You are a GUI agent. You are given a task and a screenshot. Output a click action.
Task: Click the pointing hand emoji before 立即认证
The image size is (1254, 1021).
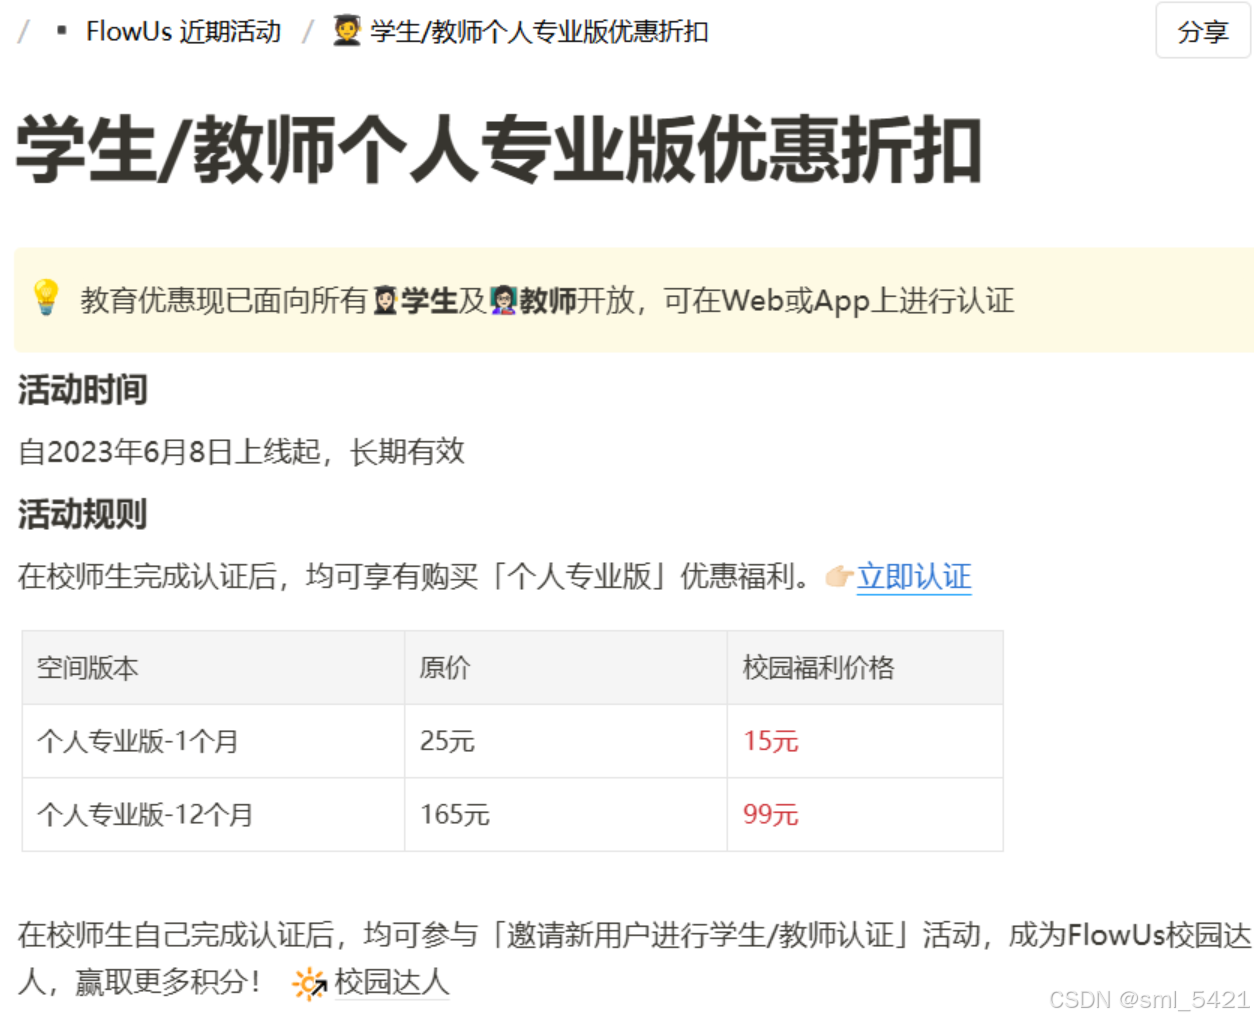tap(838, 577)
